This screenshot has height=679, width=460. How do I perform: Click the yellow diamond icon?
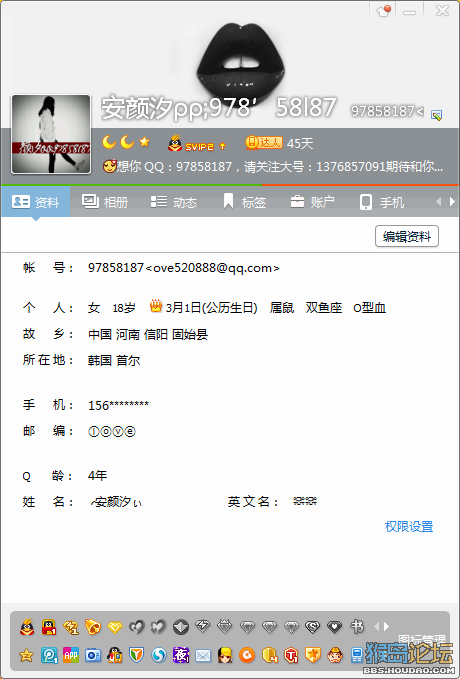[x=115, y=627]
